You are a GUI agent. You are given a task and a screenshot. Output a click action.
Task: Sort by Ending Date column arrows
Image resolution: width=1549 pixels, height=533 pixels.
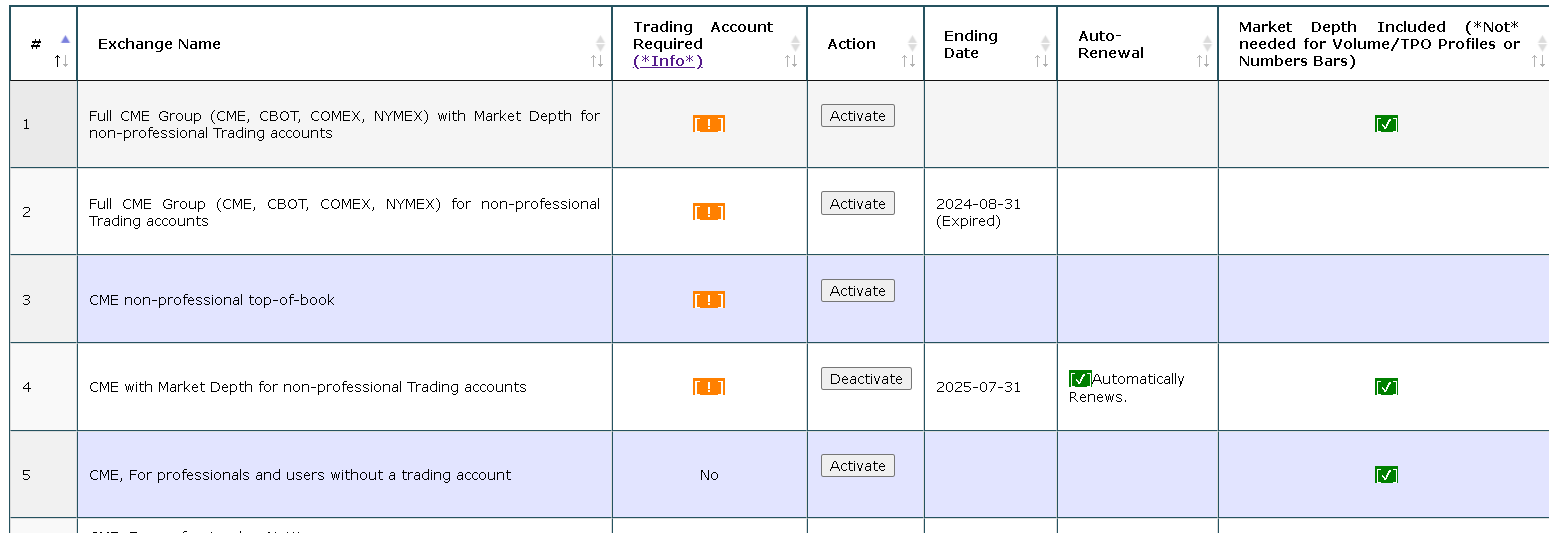(x=1042, y=52)
